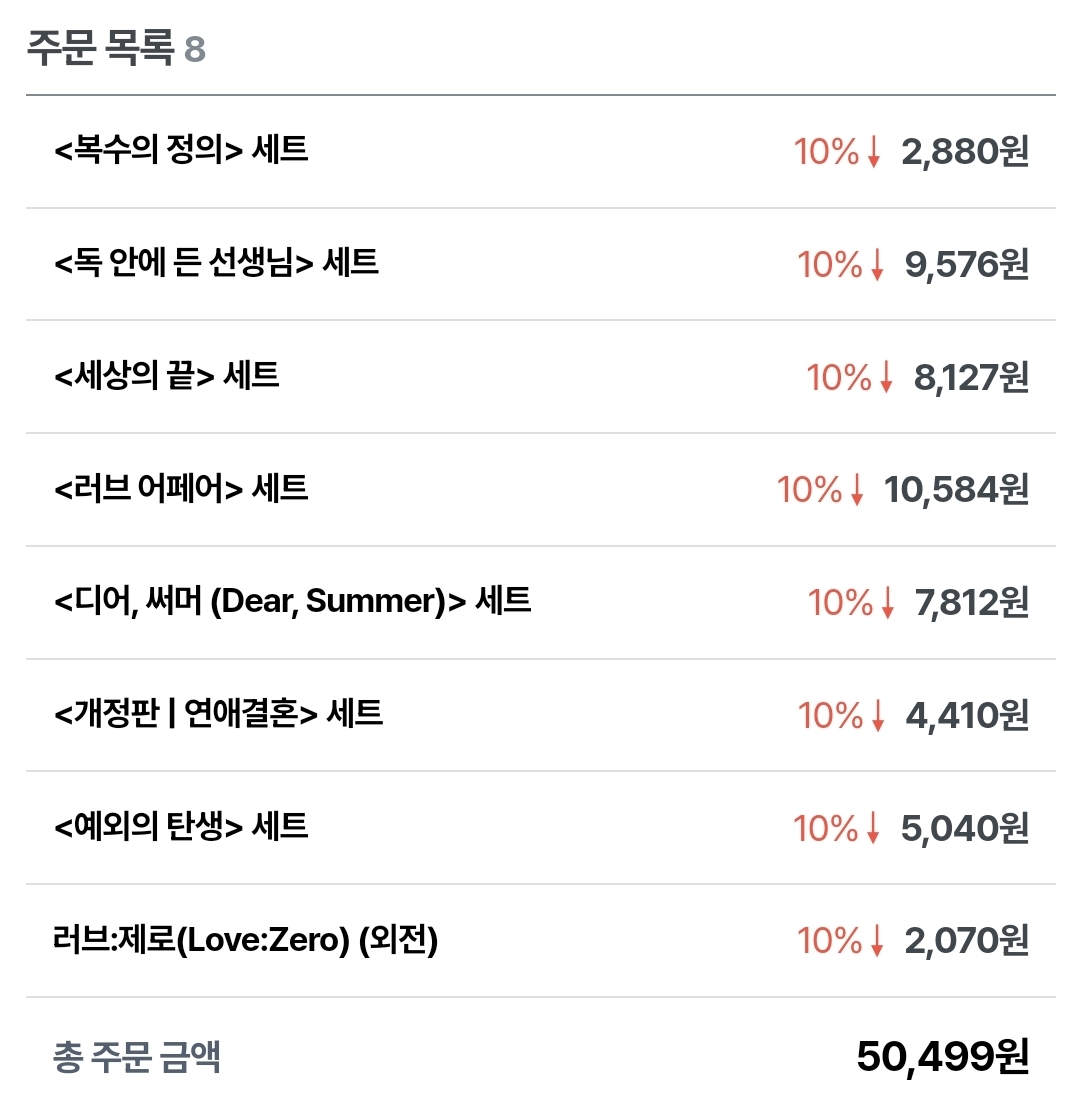Open the <독 안에 든 선생님> 세트 item
Viewport: 1080px width, 1109px height.
tap(216, 263)
